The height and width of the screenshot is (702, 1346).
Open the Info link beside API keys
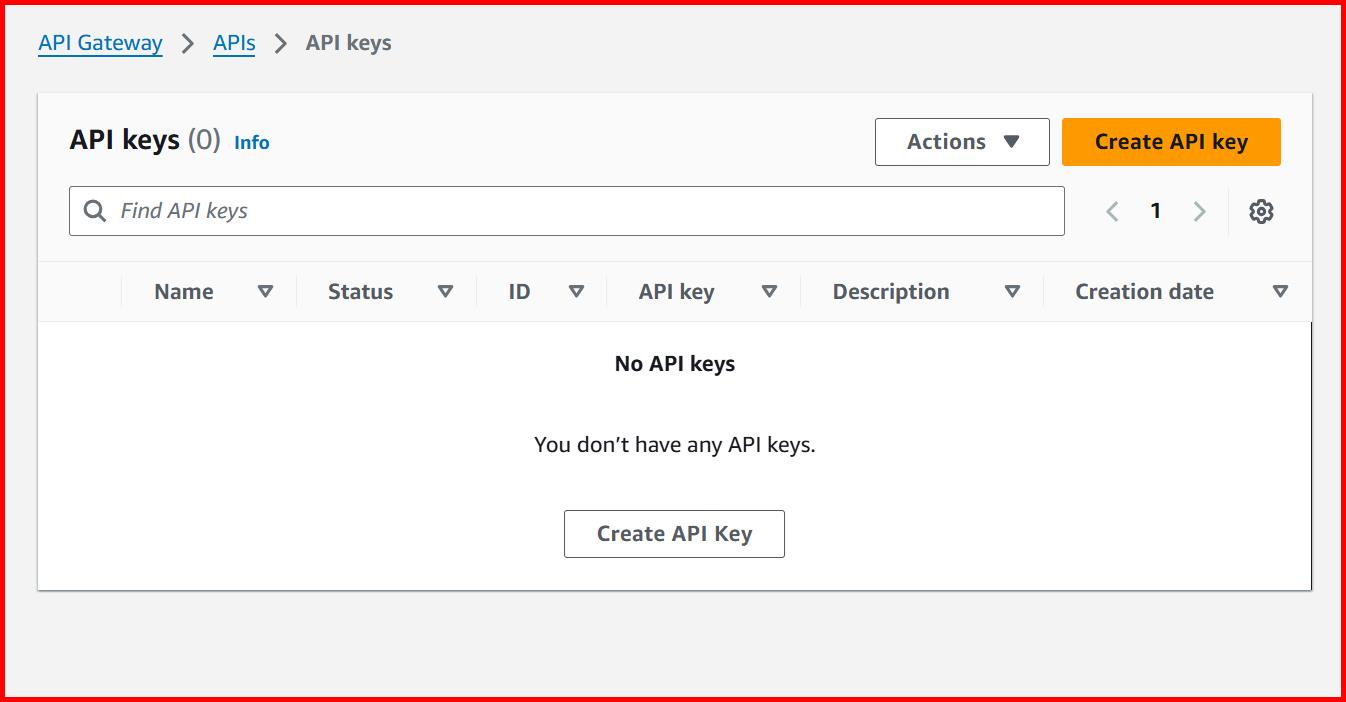tap(252, 143)
